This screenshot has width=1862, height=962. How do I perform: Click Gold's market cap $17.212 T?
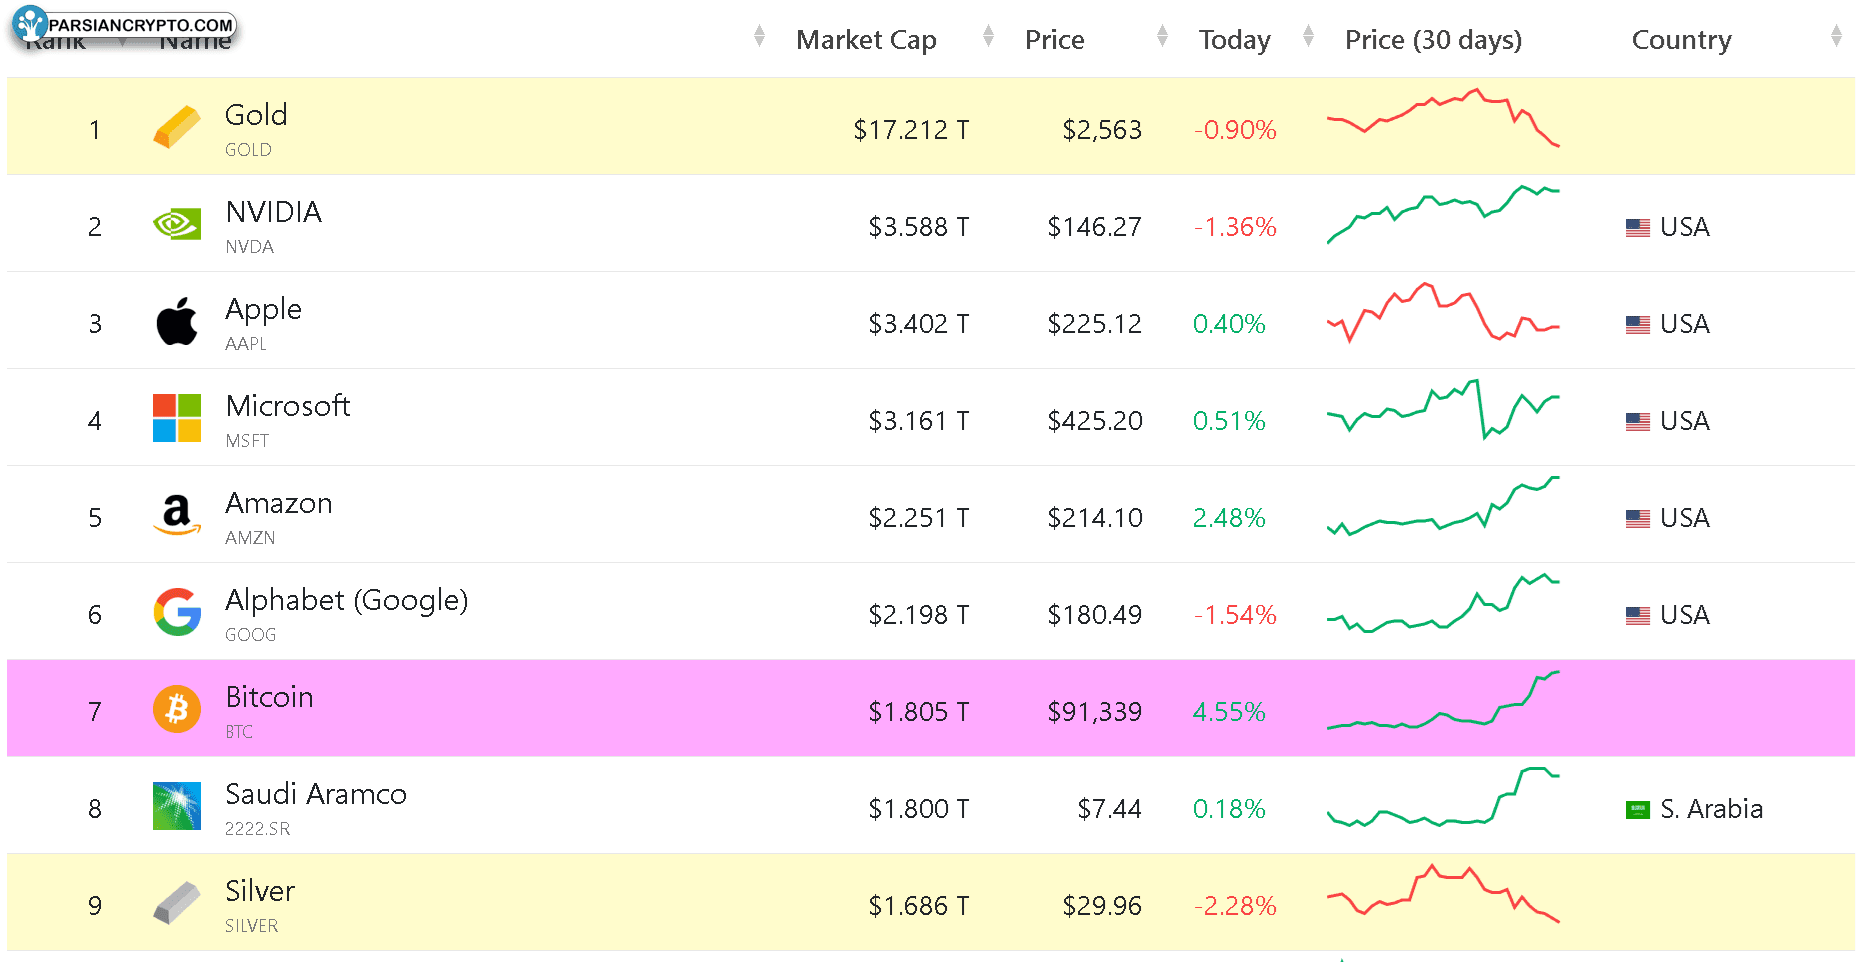click(x=911, y=130)
